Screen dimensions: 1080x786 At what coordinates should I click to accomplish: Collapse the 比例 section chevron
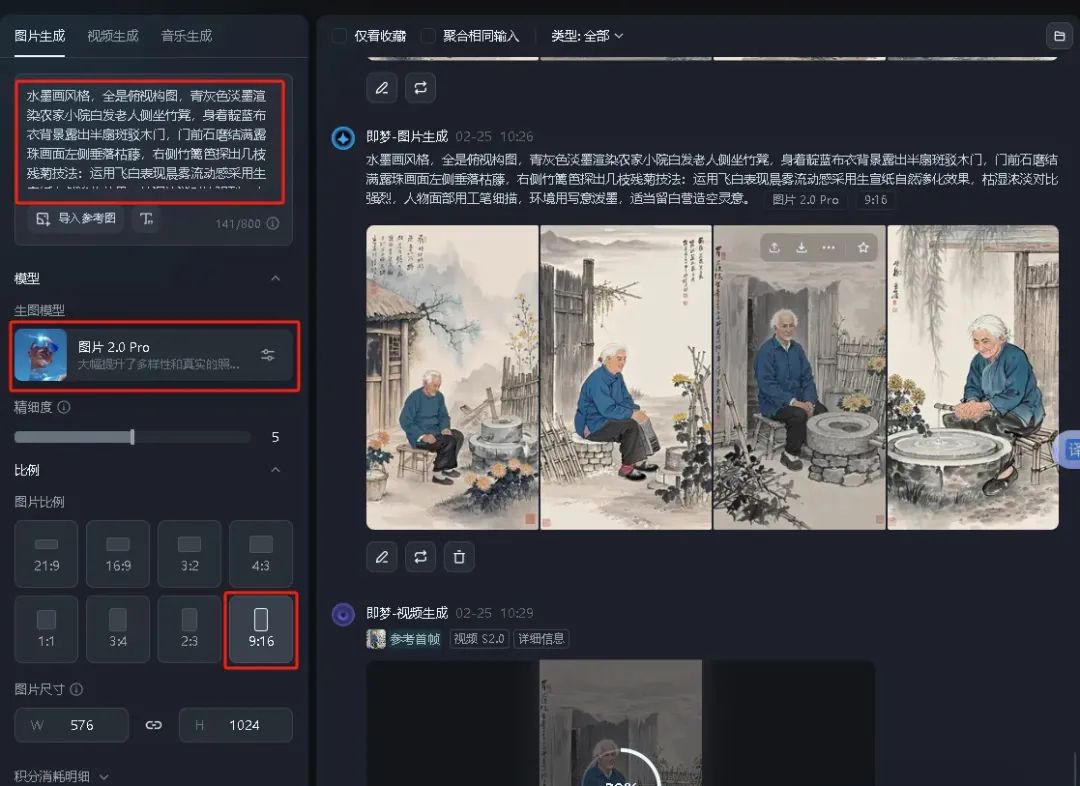coord(276,470)
